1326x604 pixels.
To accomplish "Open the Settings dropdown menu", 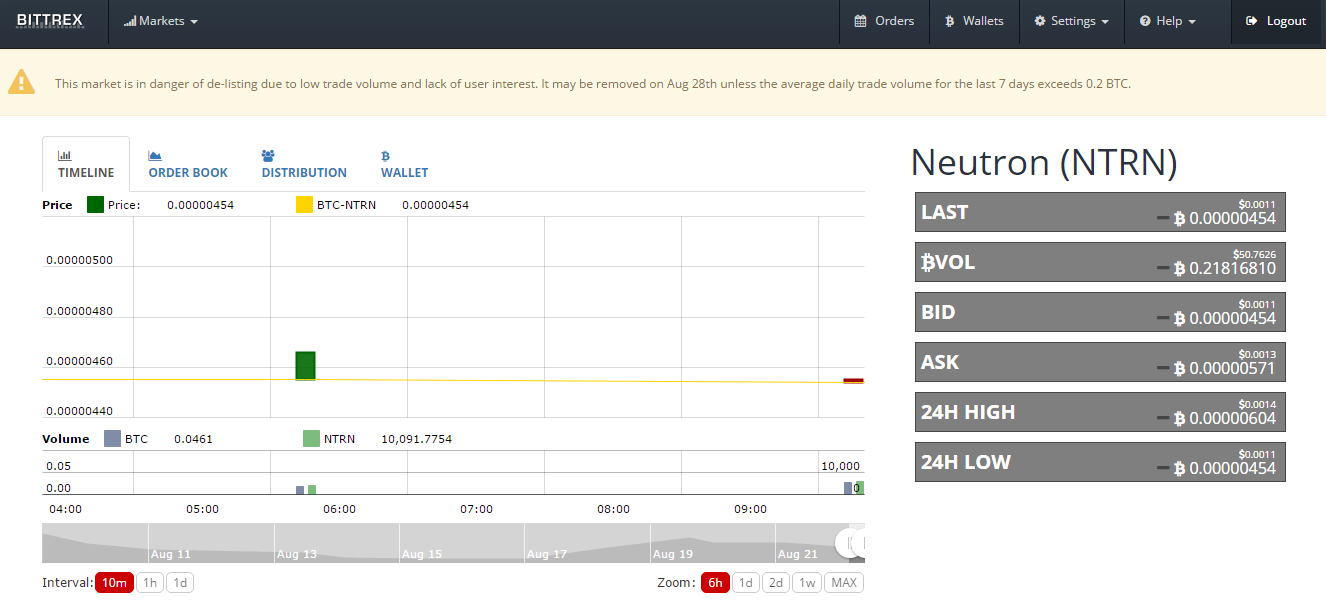I will tap(1071, 21).
